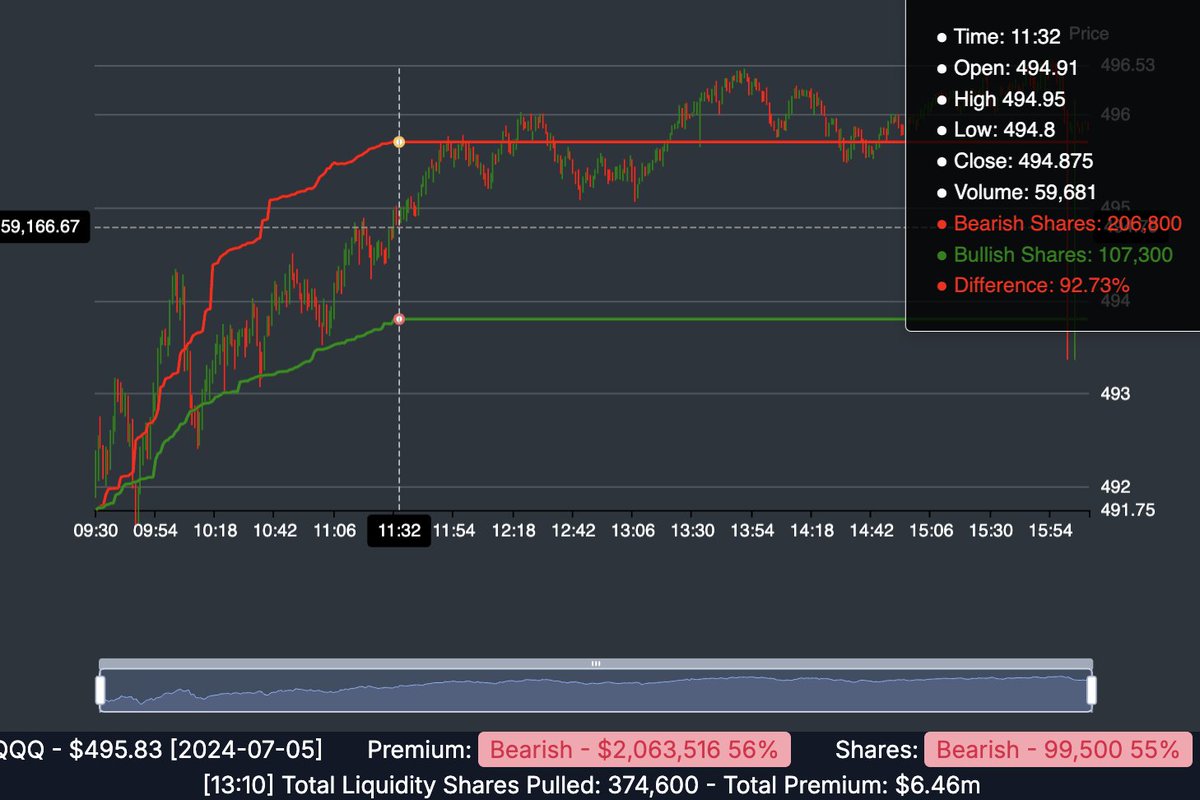Click the 12:42 time axis label

(574, 531)
